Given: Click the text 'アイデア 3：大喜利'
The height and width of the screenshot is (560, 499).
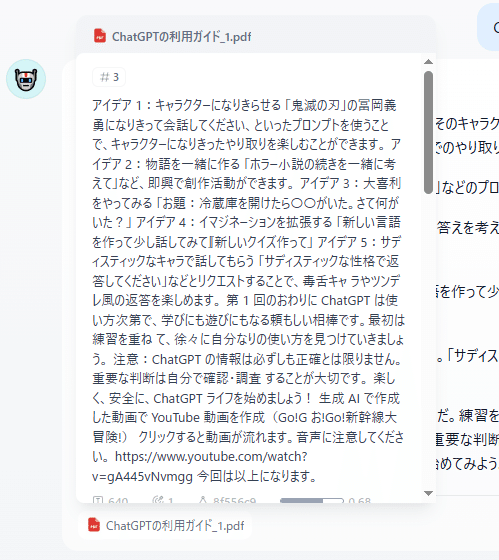Looking at the screenshot, I should [350, 183].
